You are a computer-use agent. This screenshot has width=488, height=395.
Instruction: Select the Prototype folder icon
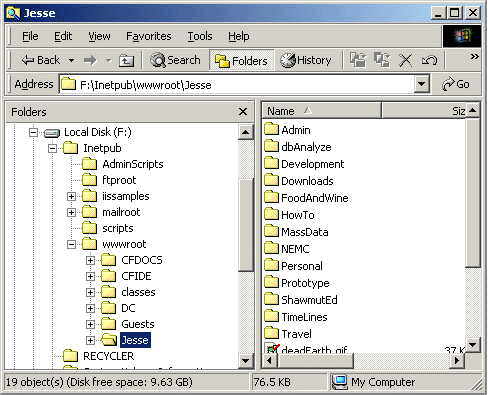pos(271,282)
